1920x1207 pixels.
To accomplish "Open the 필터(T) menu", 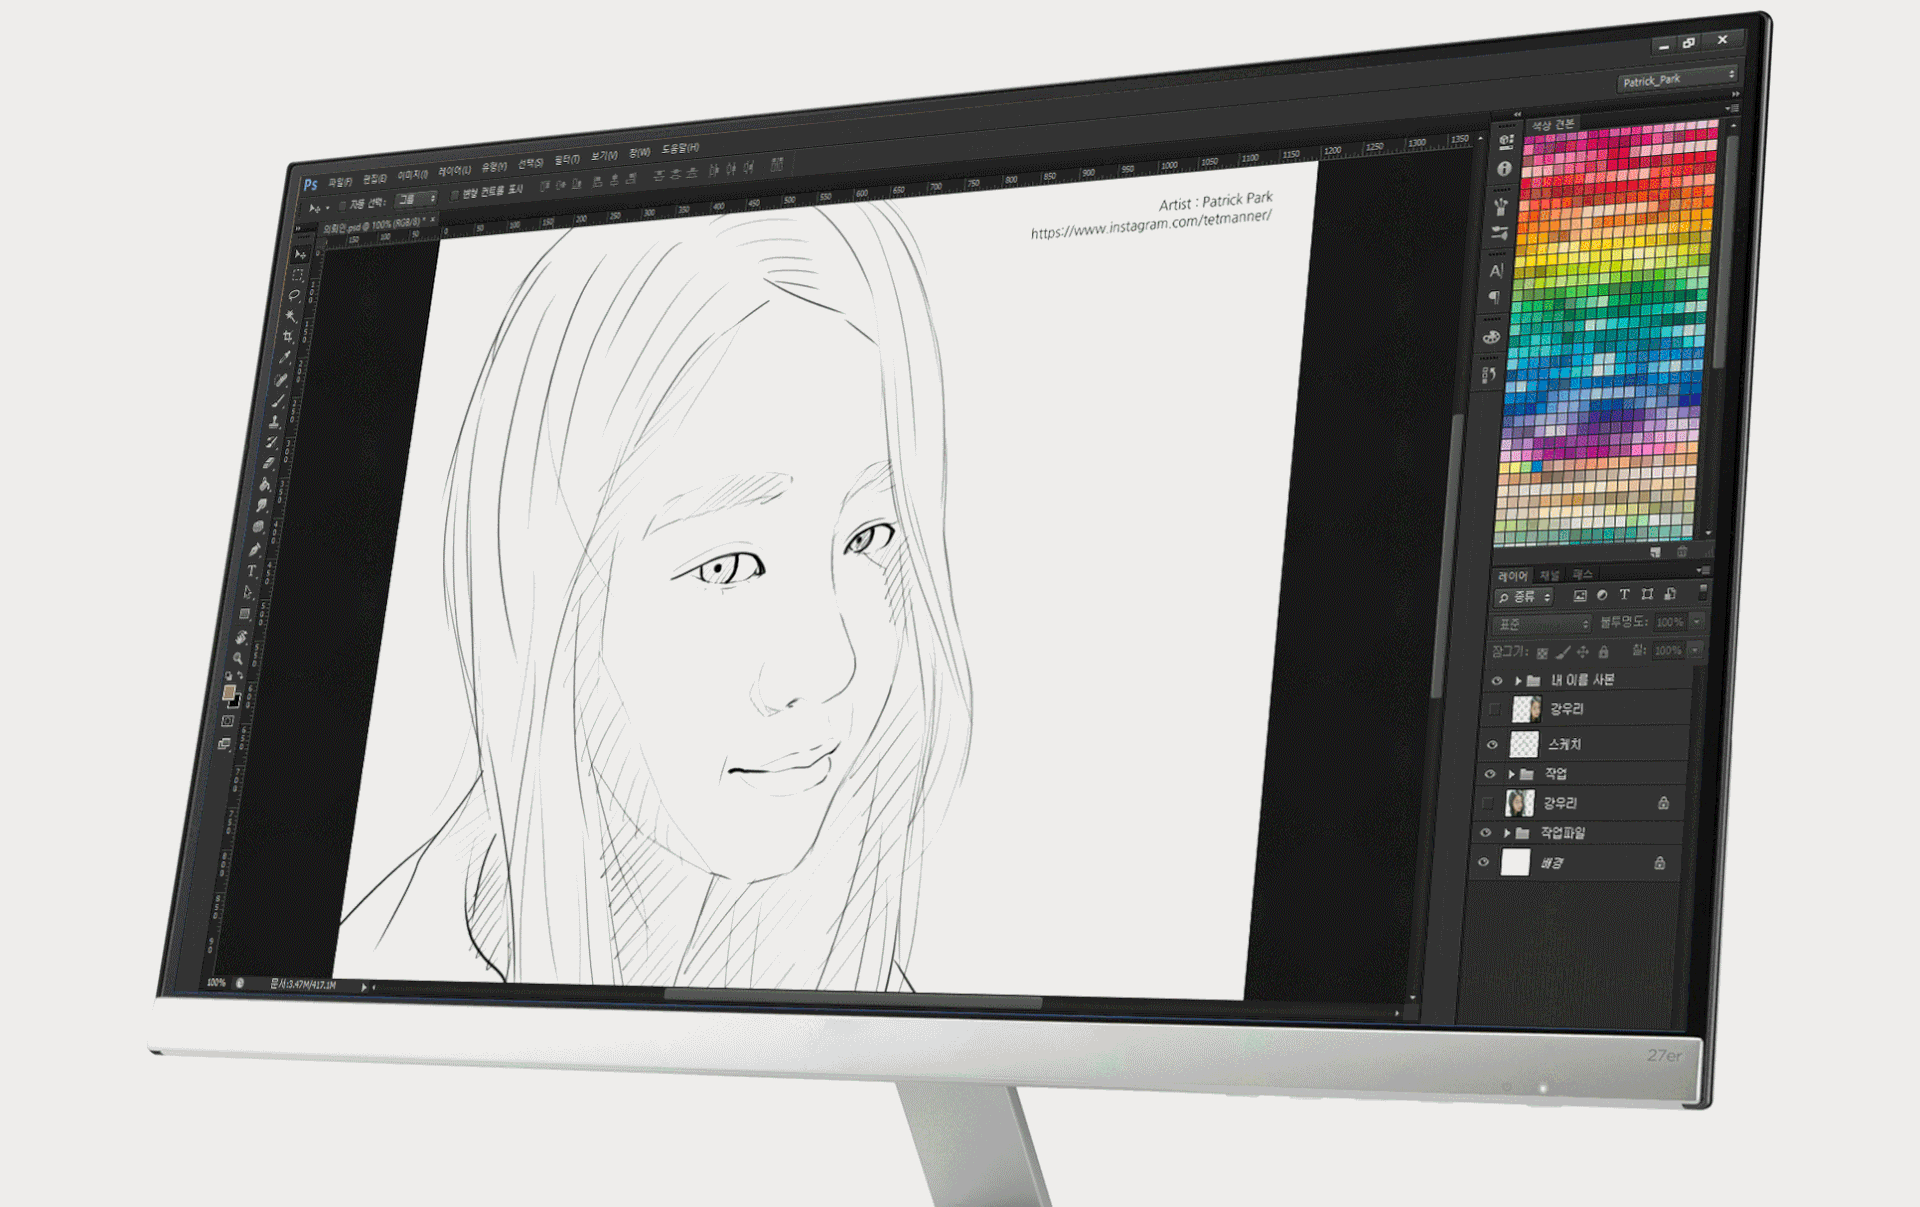I will 567,160.
